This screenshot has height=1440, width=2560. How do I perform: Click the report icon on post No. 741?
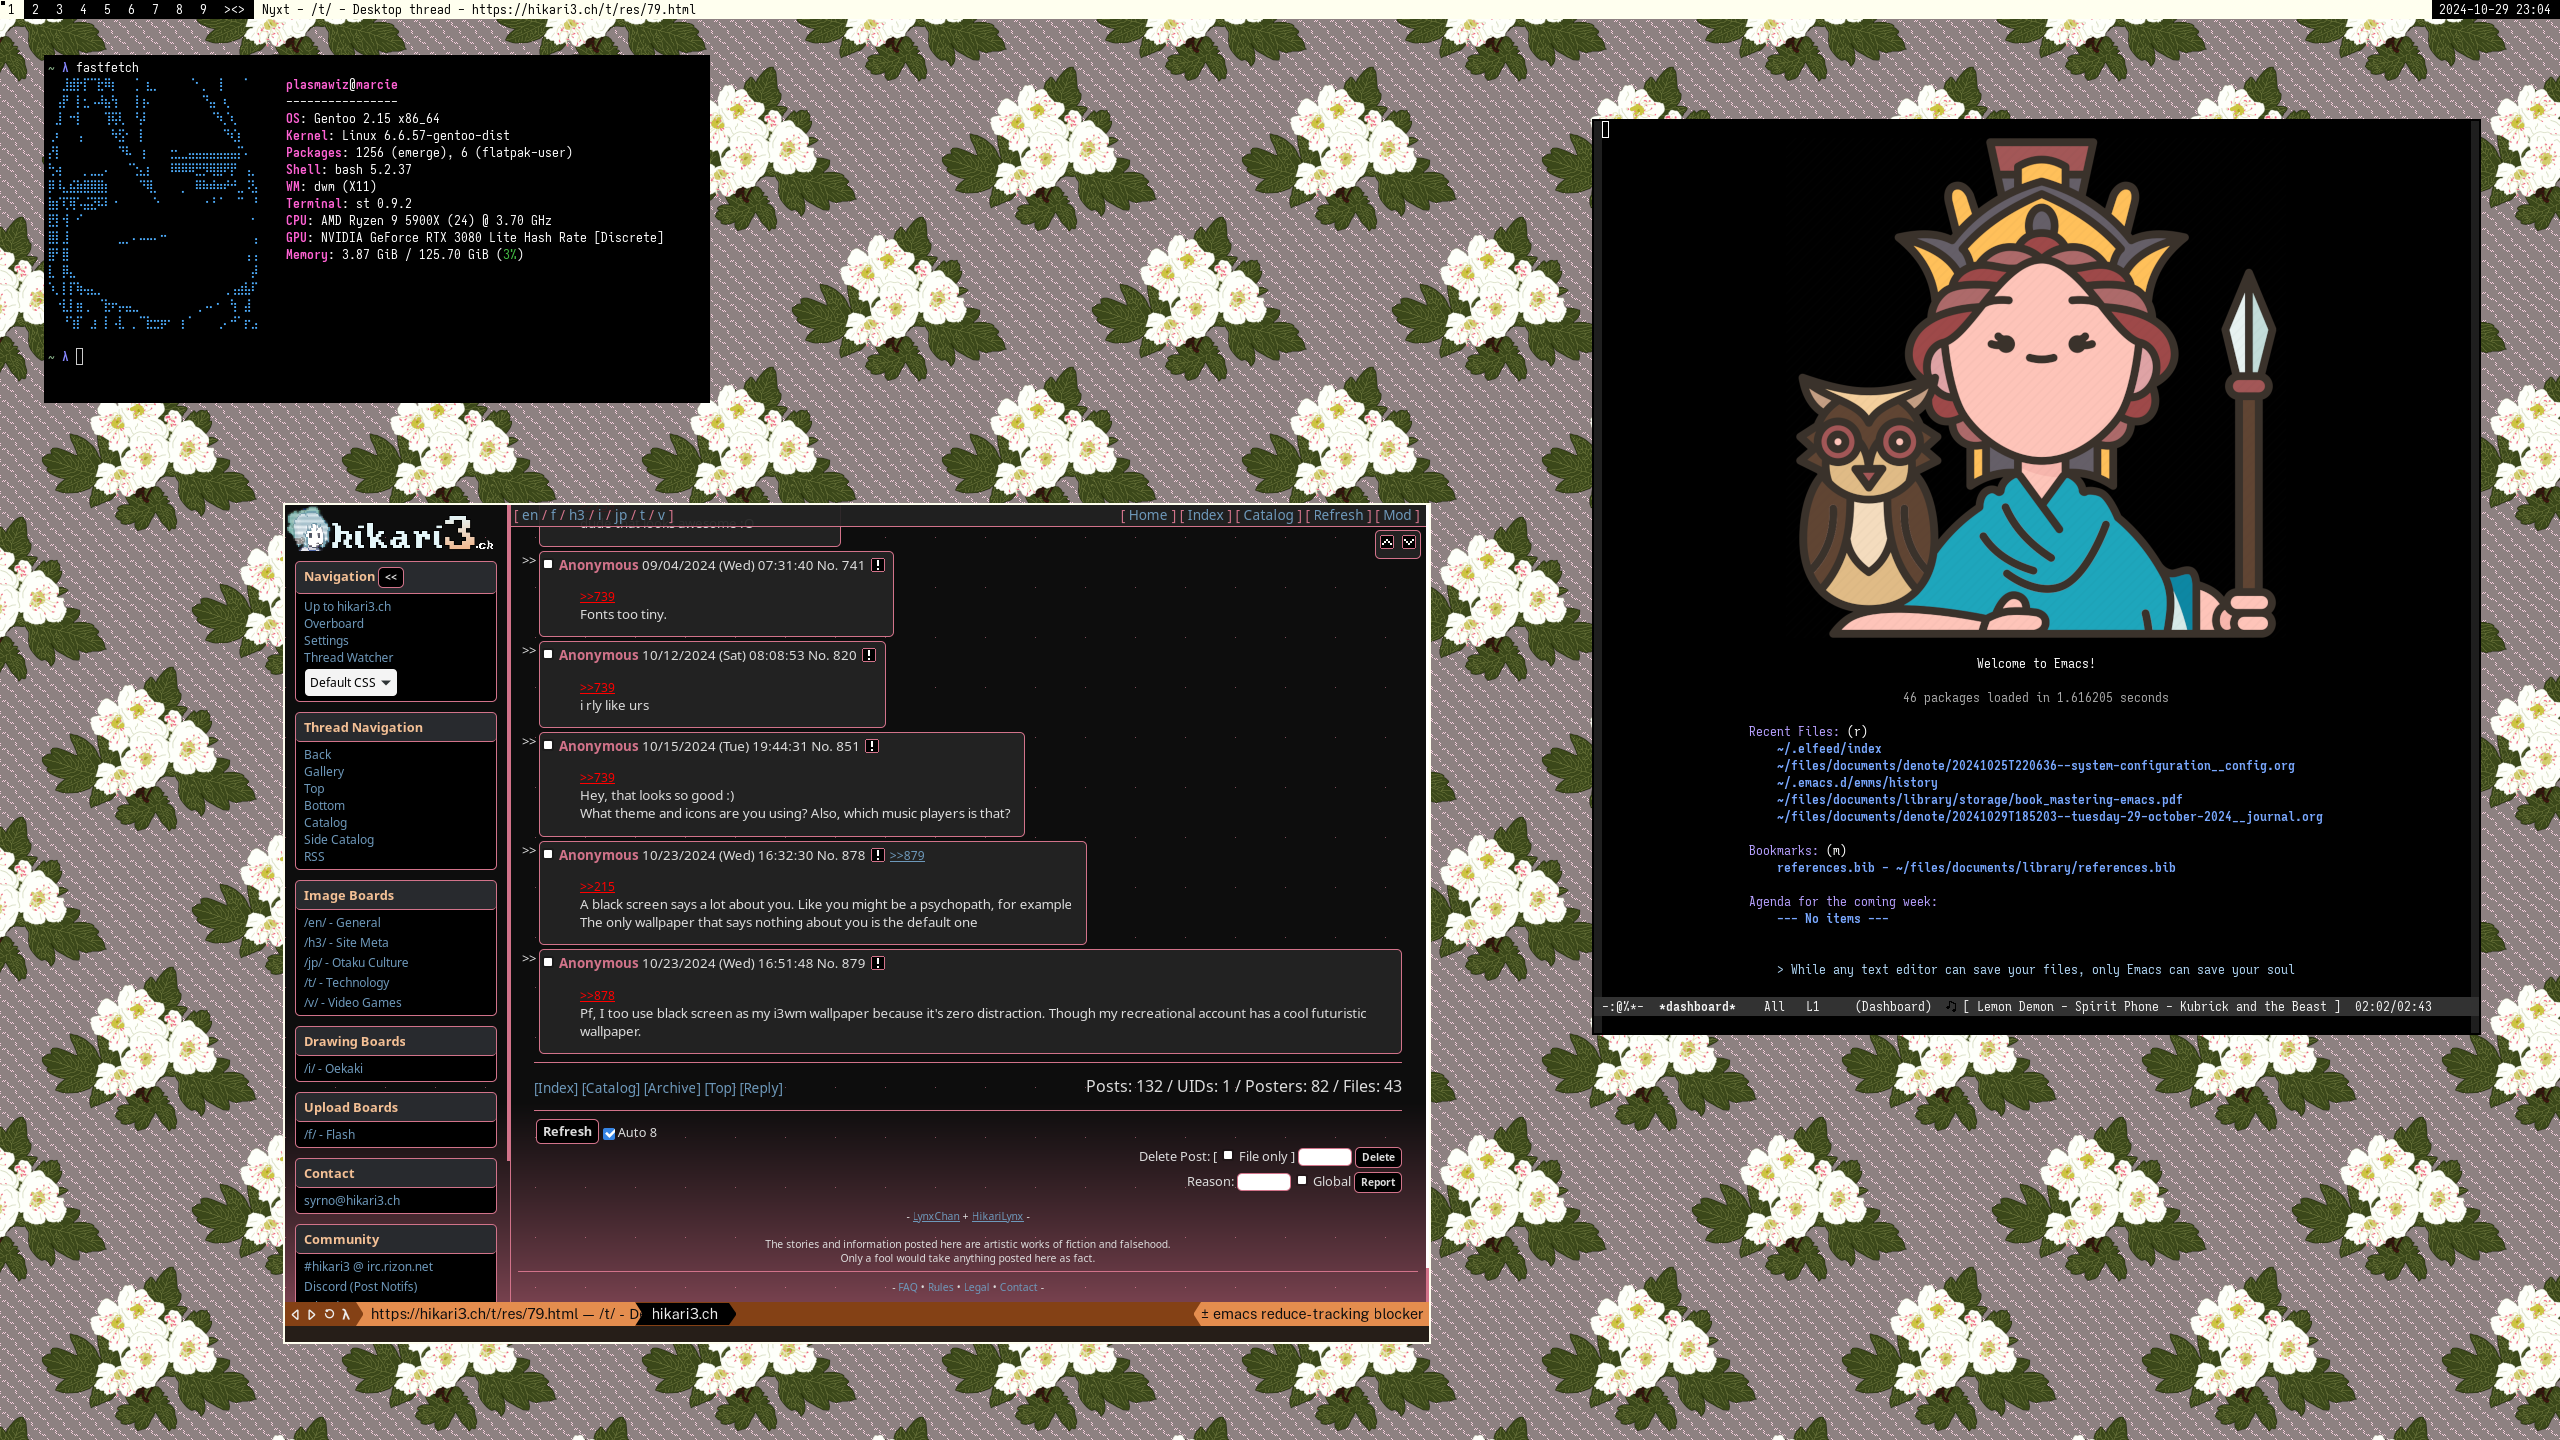[x=877, y=565]
